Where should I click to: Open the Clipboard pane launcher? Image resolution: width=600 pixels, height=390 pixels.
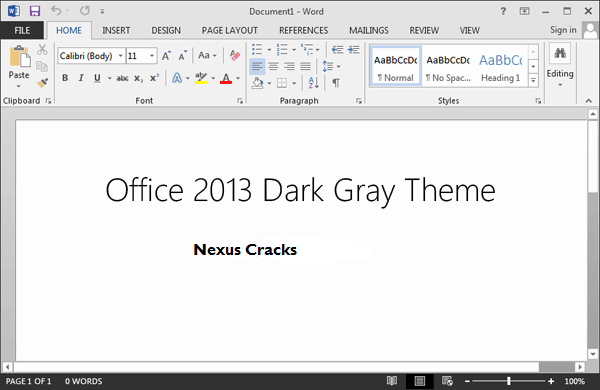(x=48, y=101)
